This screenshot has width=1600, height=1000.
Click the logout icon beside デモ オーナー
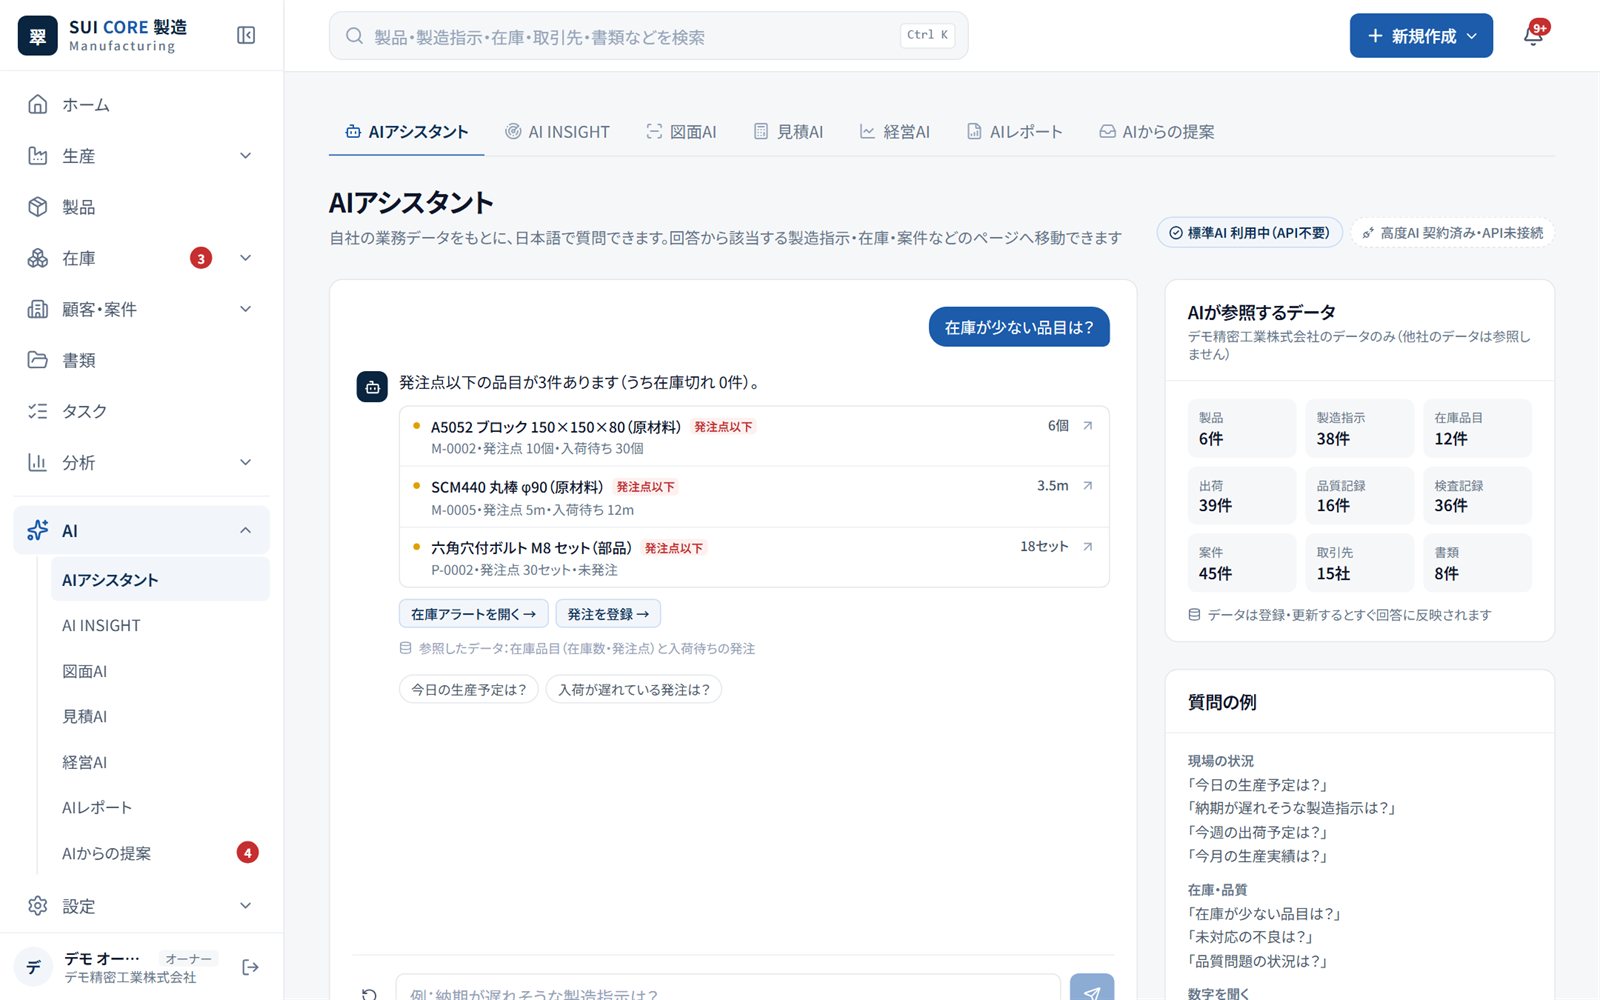[250, 967]
